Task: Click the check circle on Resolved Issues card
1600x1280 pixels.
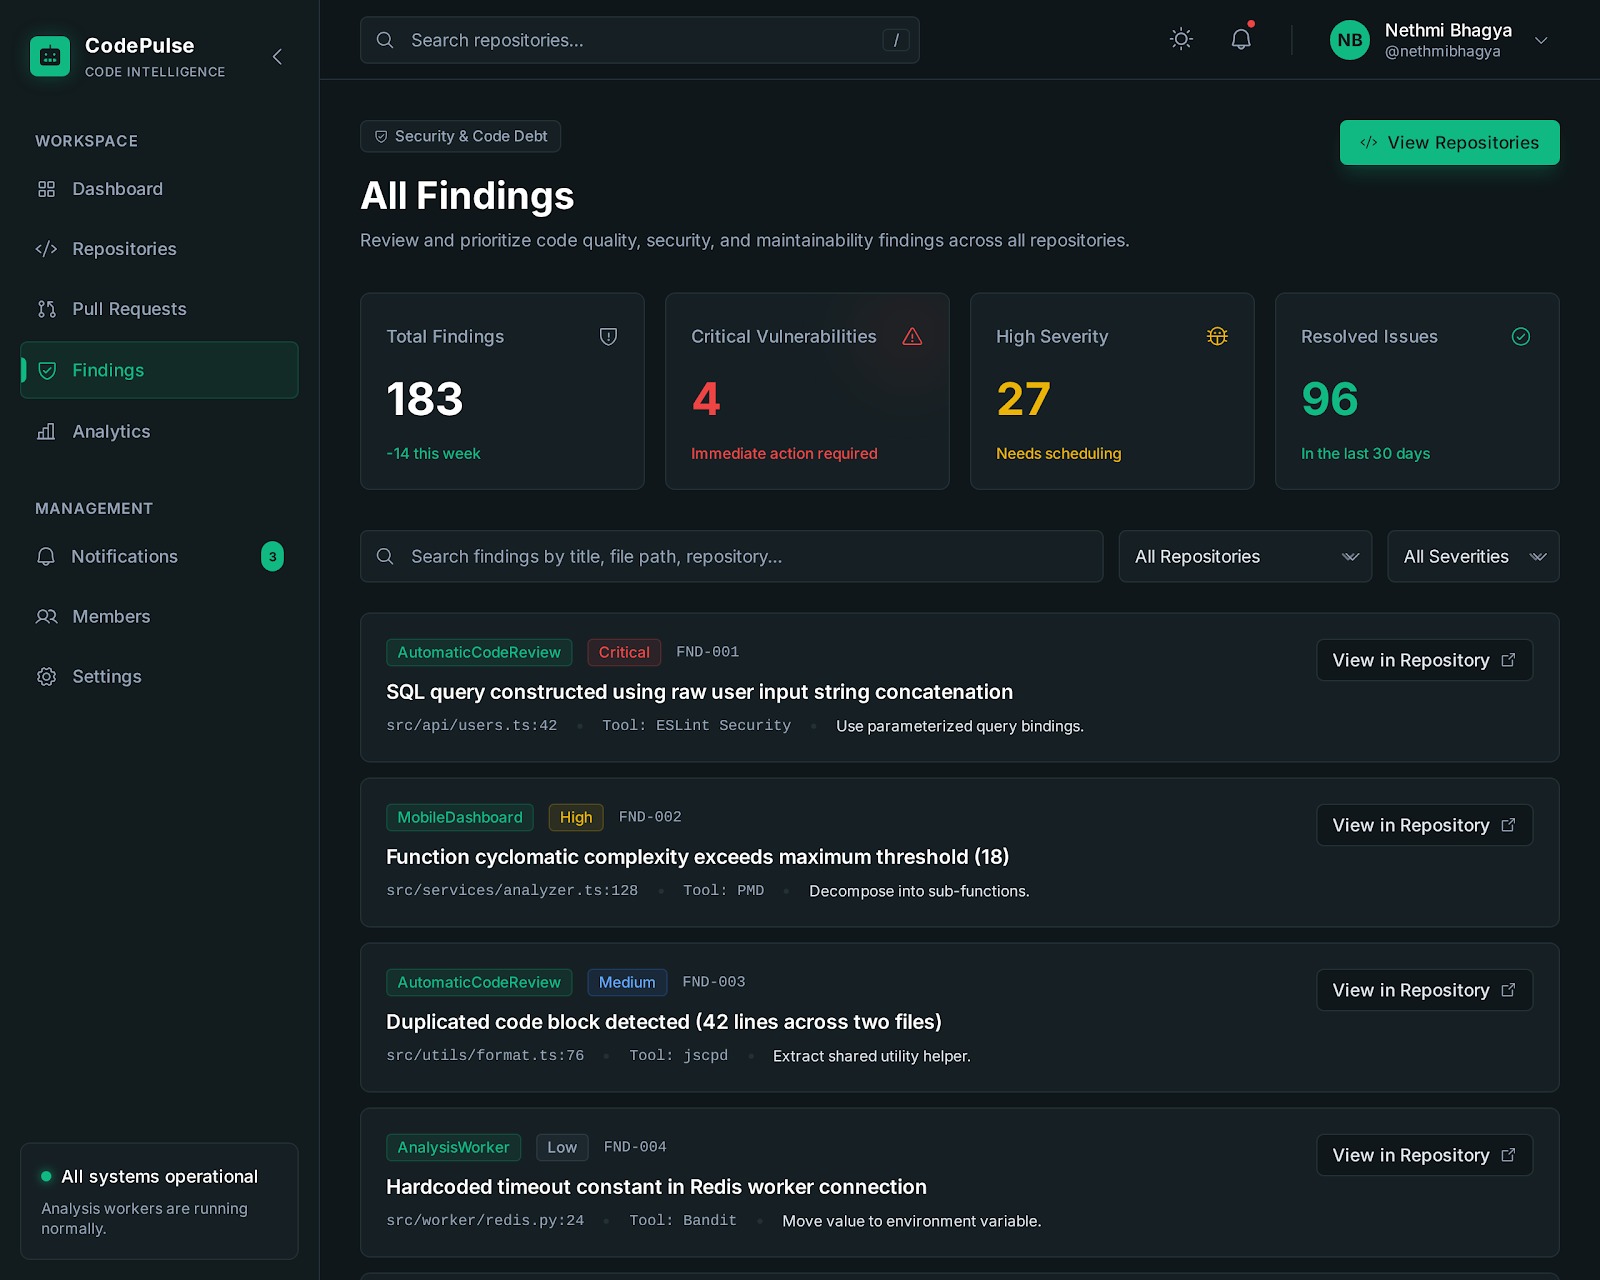Action: 1521,336
